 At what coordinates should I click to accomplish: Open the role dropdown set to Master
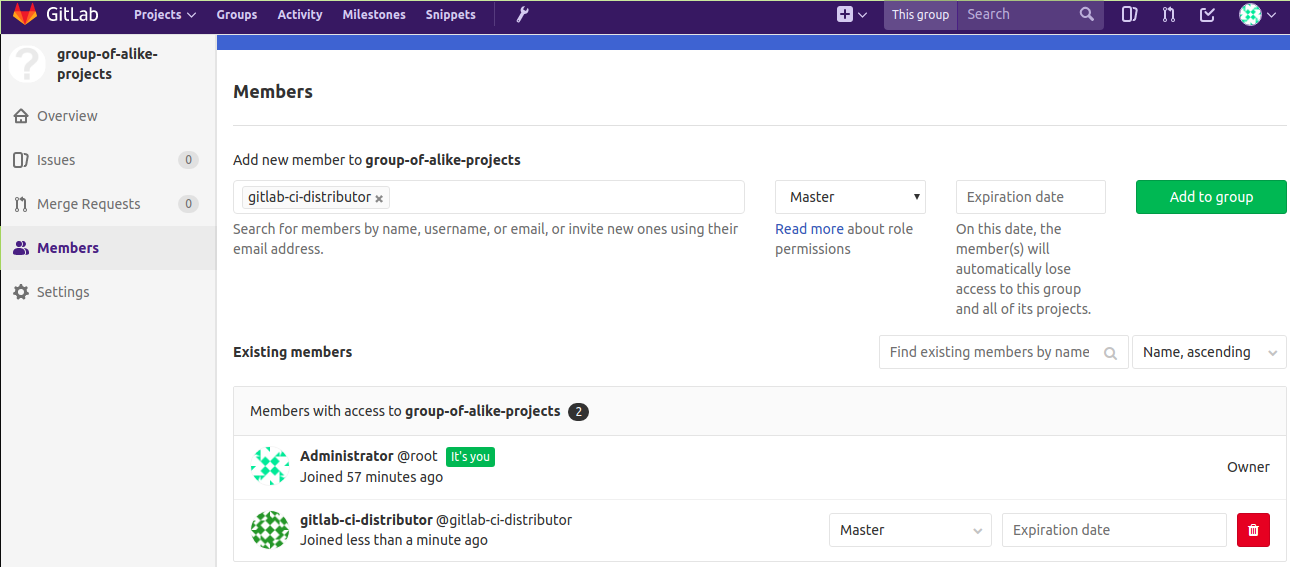click(850, 197)
